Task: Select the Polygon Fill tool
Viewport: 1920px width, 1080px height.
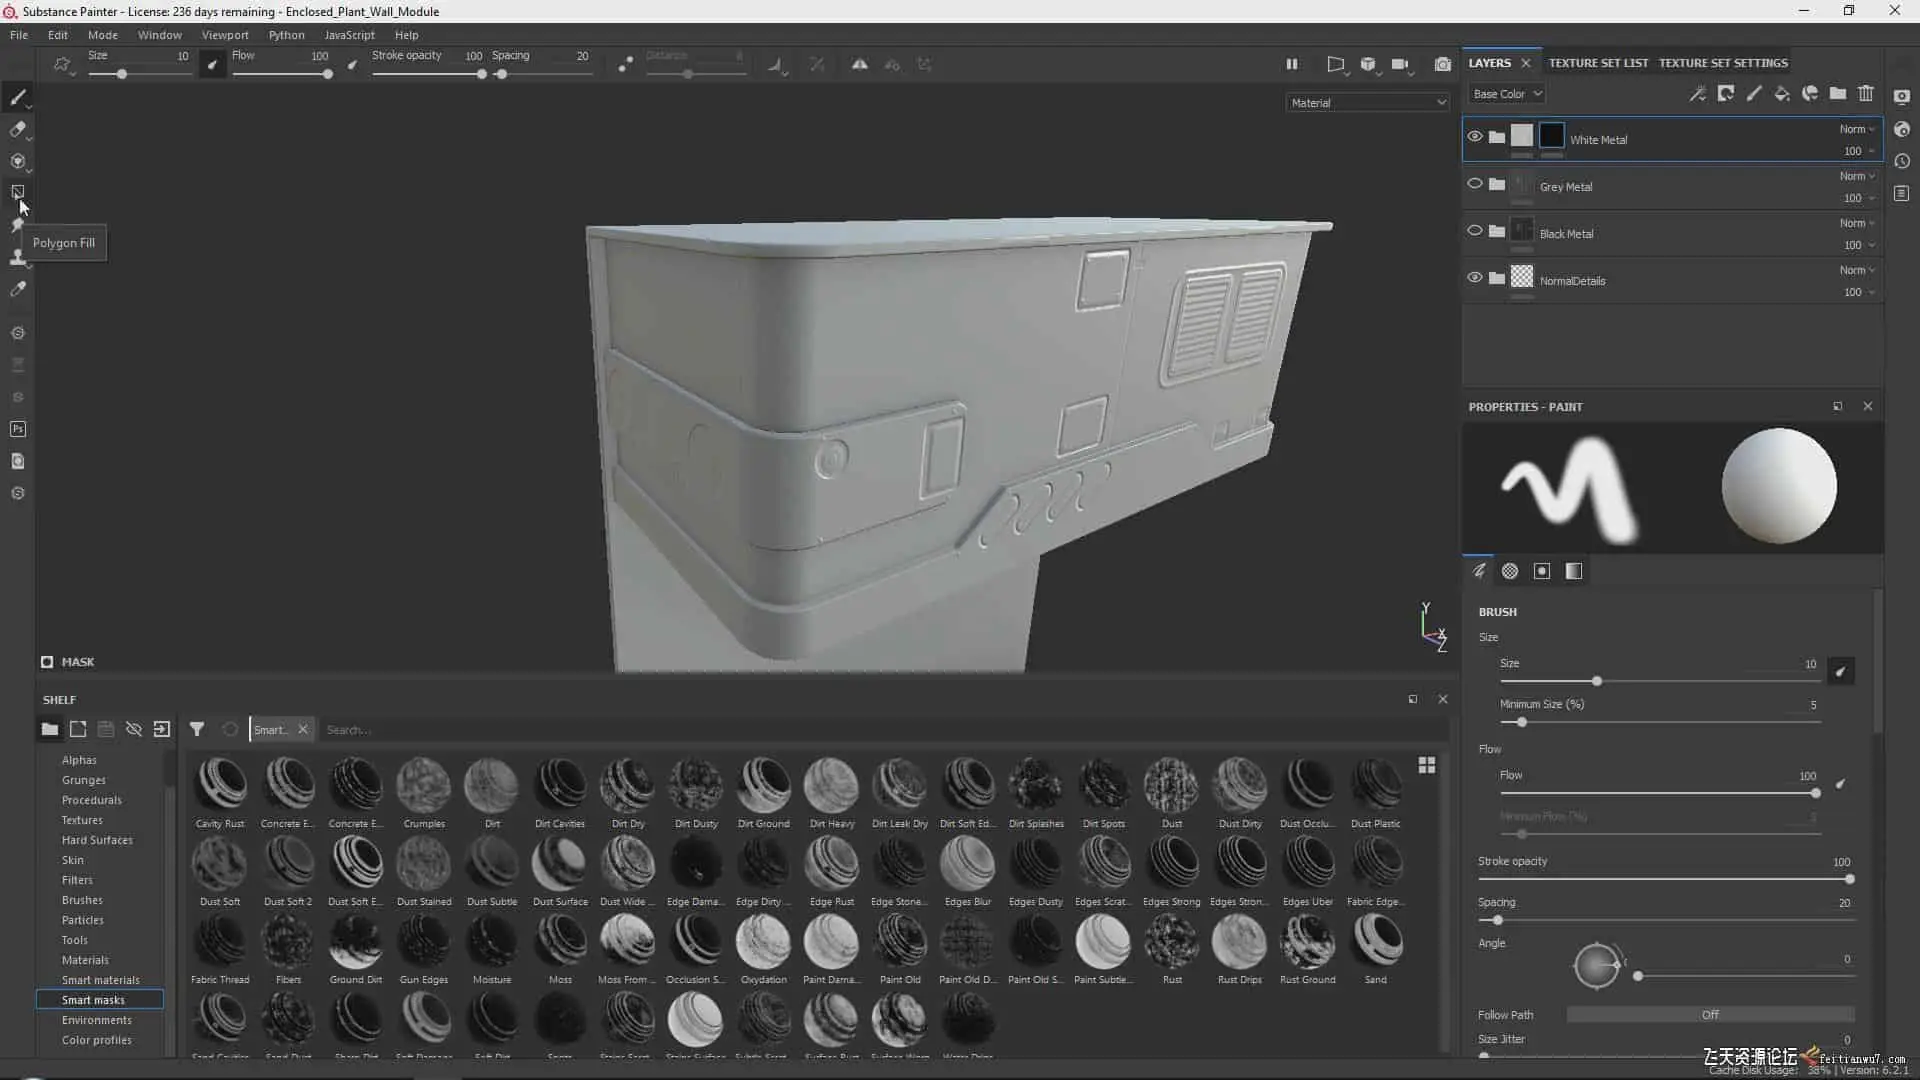Action: [x=17, y=192]
